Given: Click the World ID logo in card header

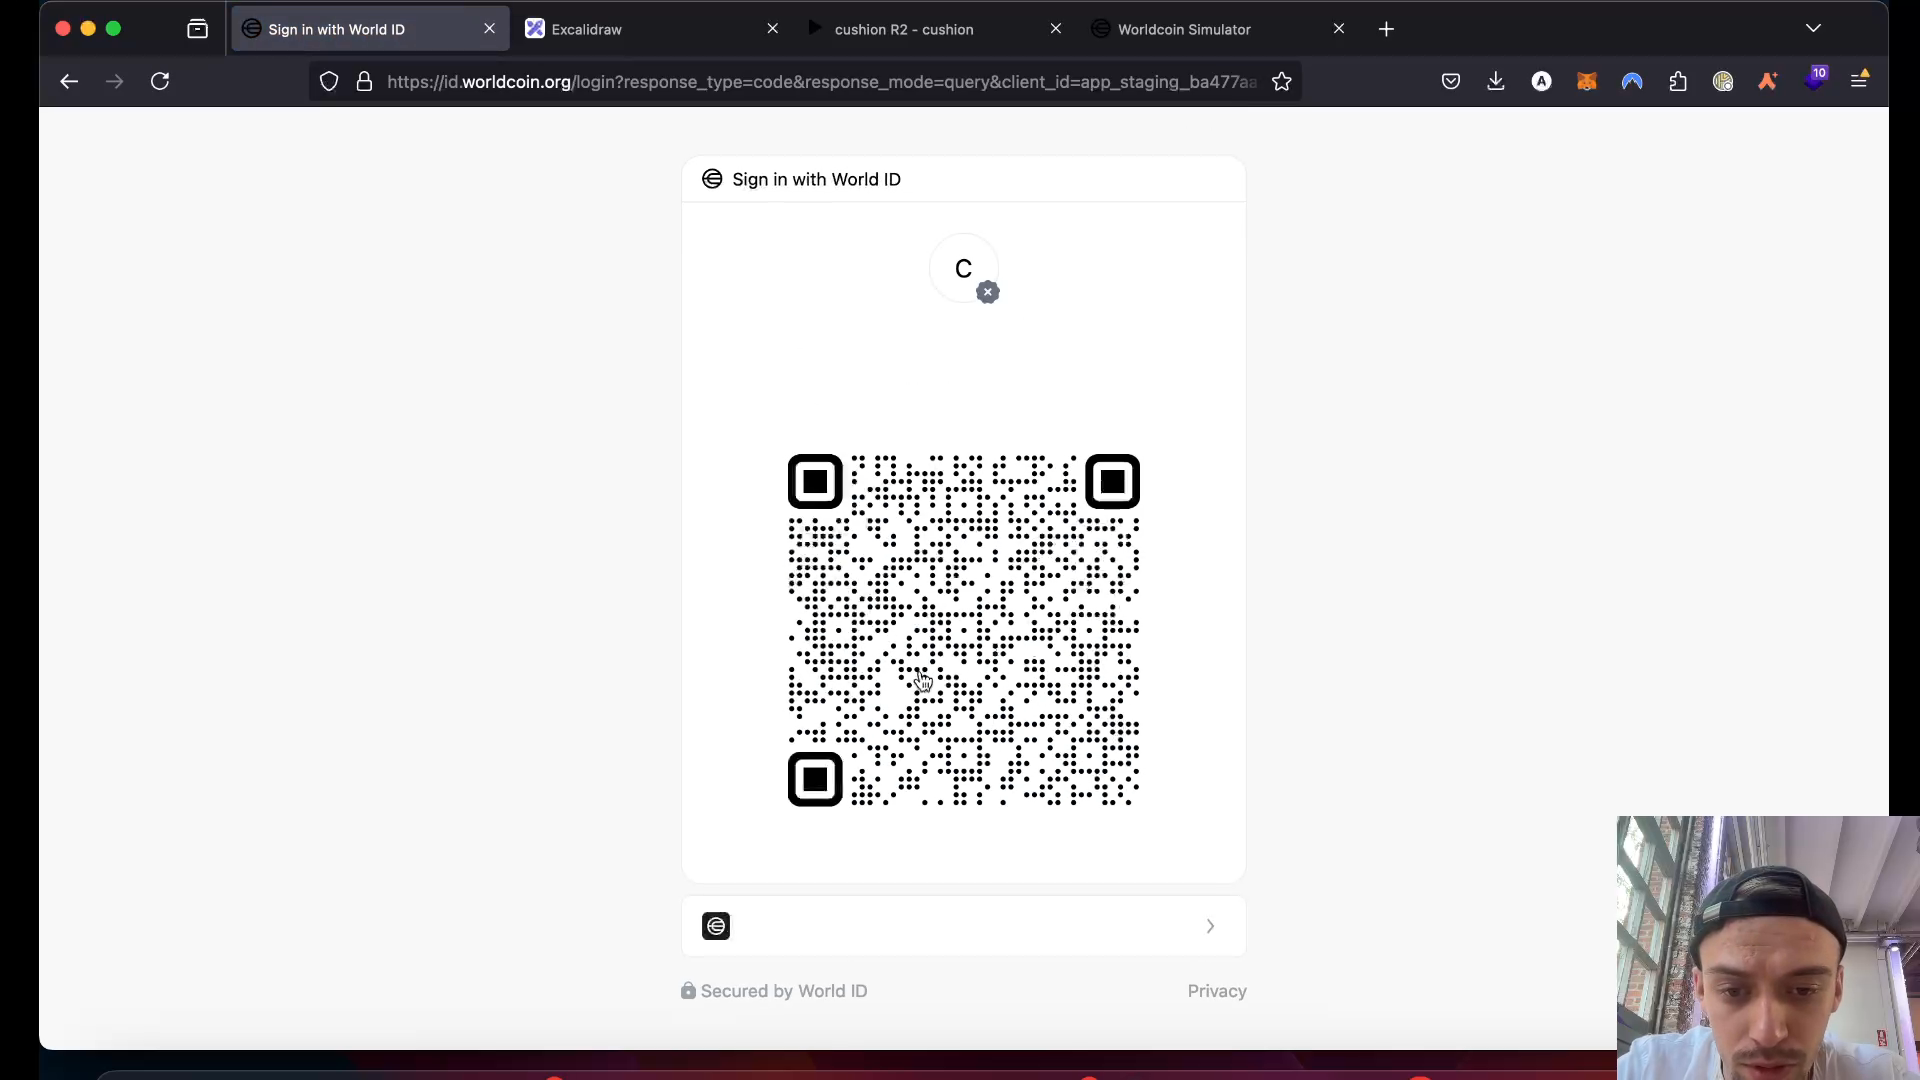Looking at the screenshot, I should (x=712, y=179).
